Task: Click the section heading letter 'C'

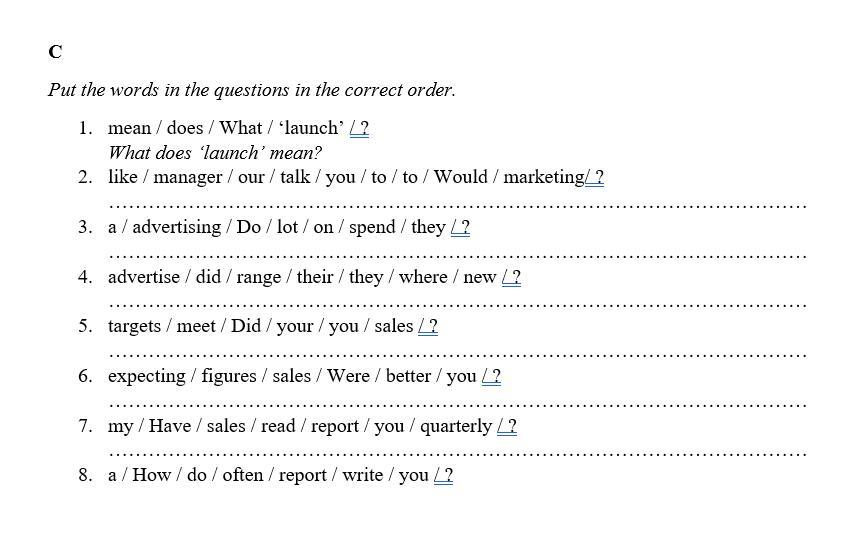Action: coord(55,52)
